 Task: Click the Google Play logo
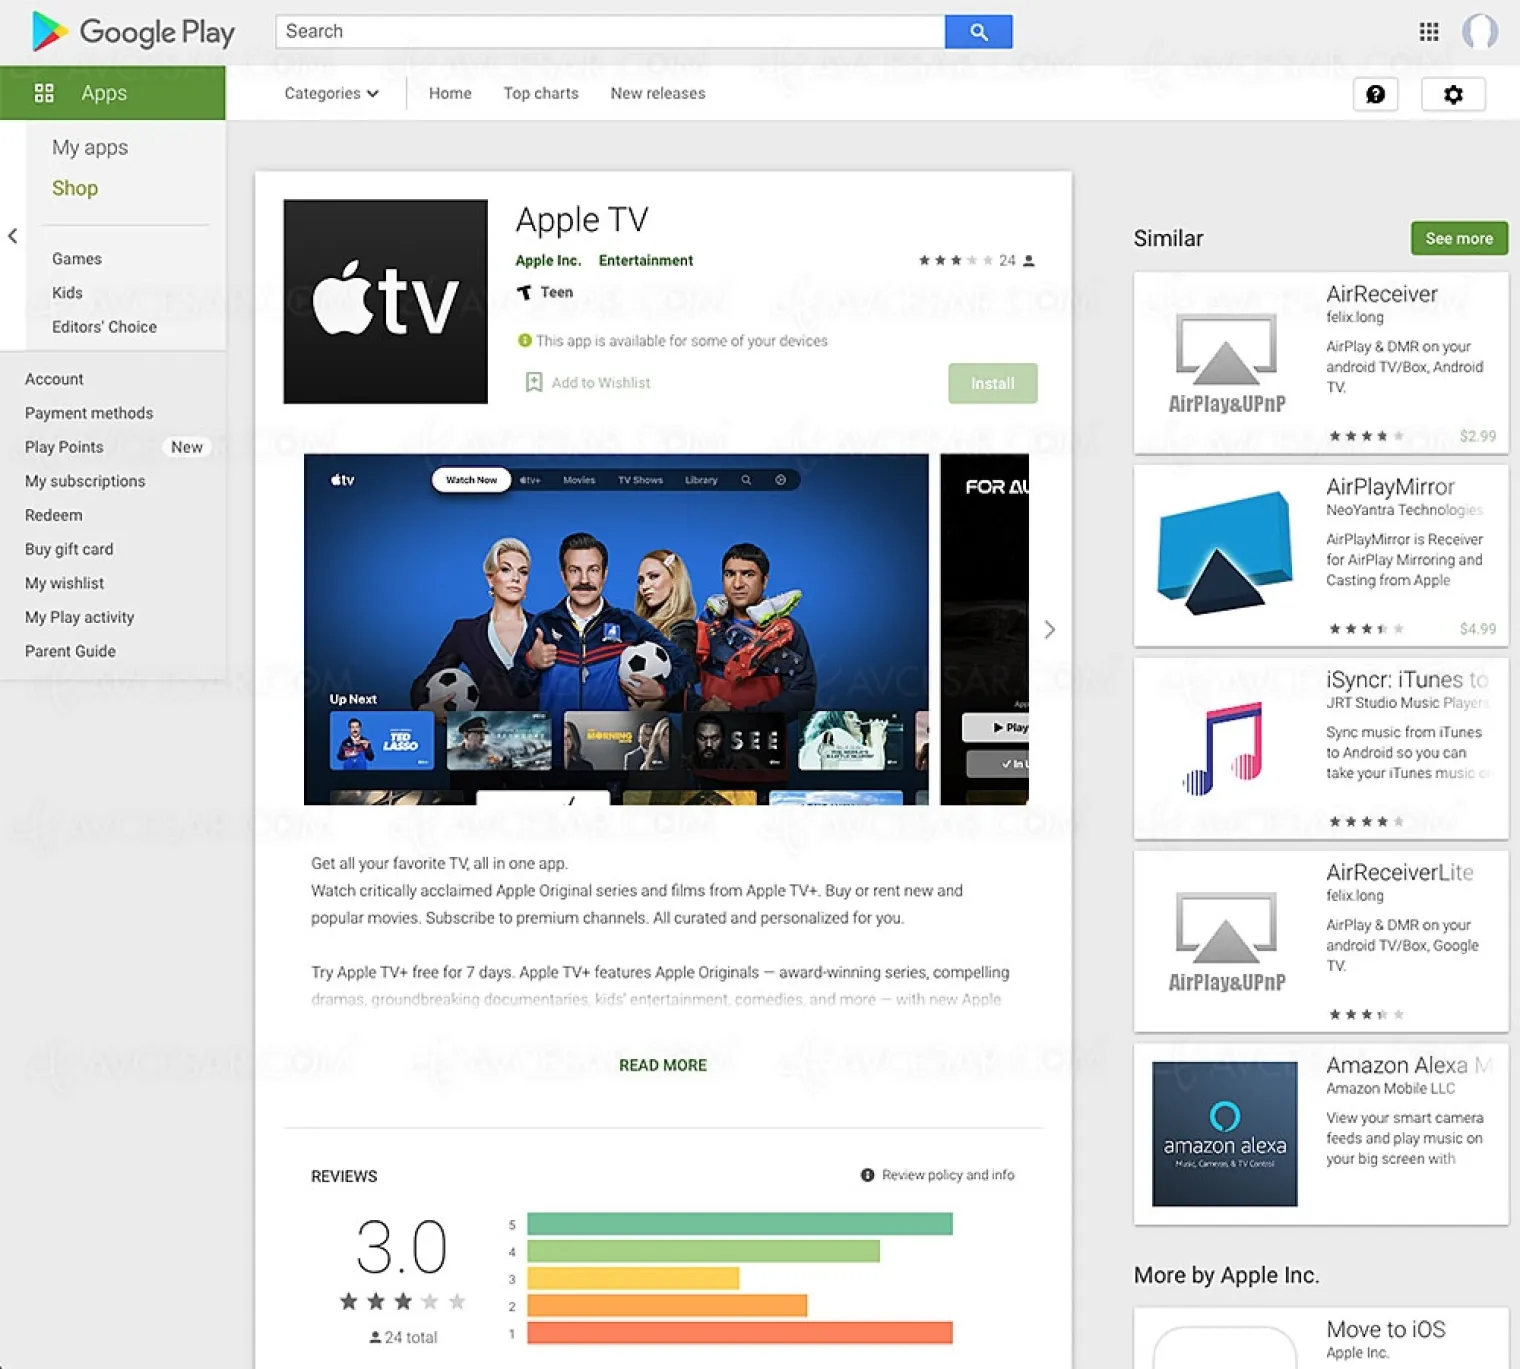click(x=133, y=32)
